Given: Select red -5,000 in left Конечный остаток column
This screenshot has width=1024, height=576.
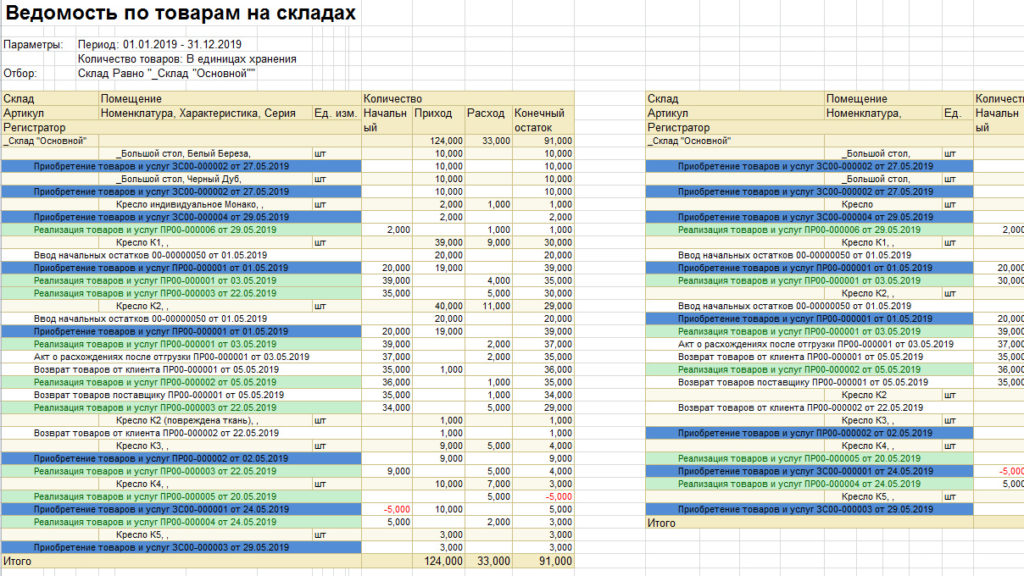Looking at the screenshot, I should (558, 496).
